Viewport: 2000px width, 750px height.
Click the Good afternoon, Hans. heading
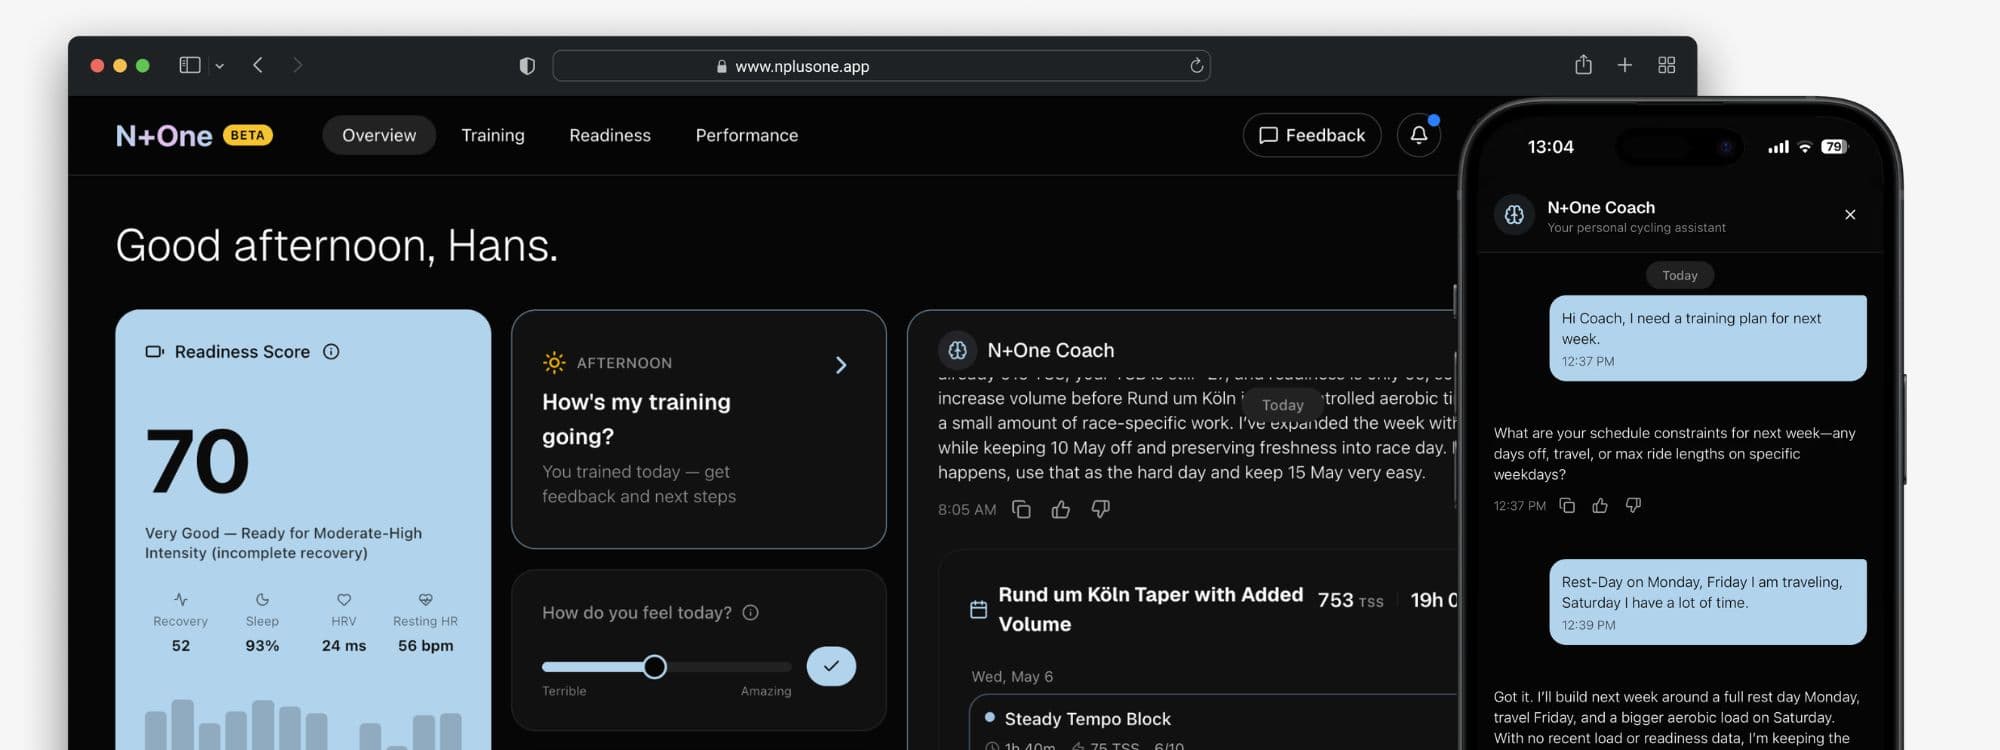click(x=336, y=246)
